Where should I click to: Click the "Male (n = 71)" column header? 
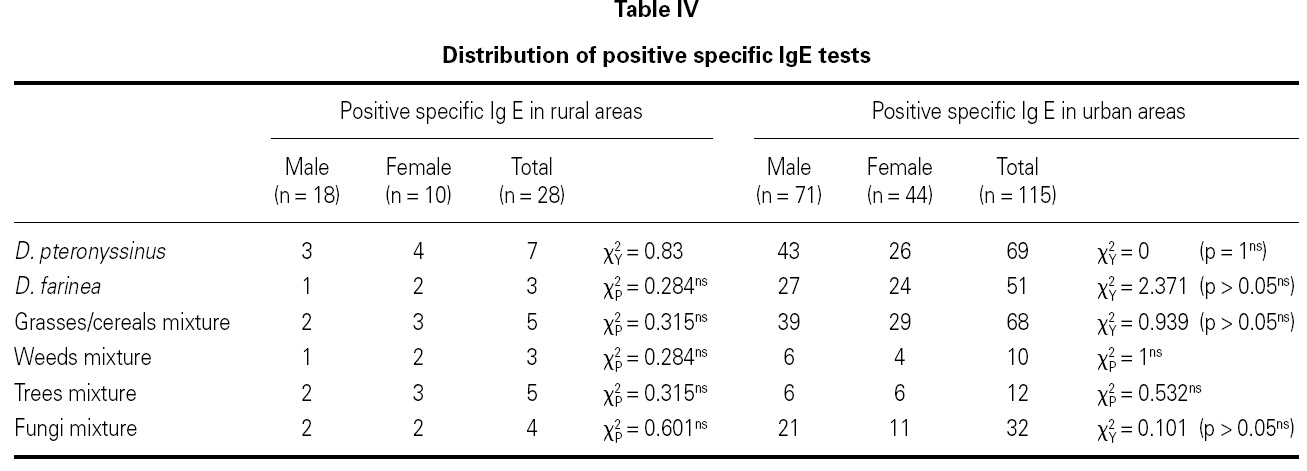(x=789, y=181)
